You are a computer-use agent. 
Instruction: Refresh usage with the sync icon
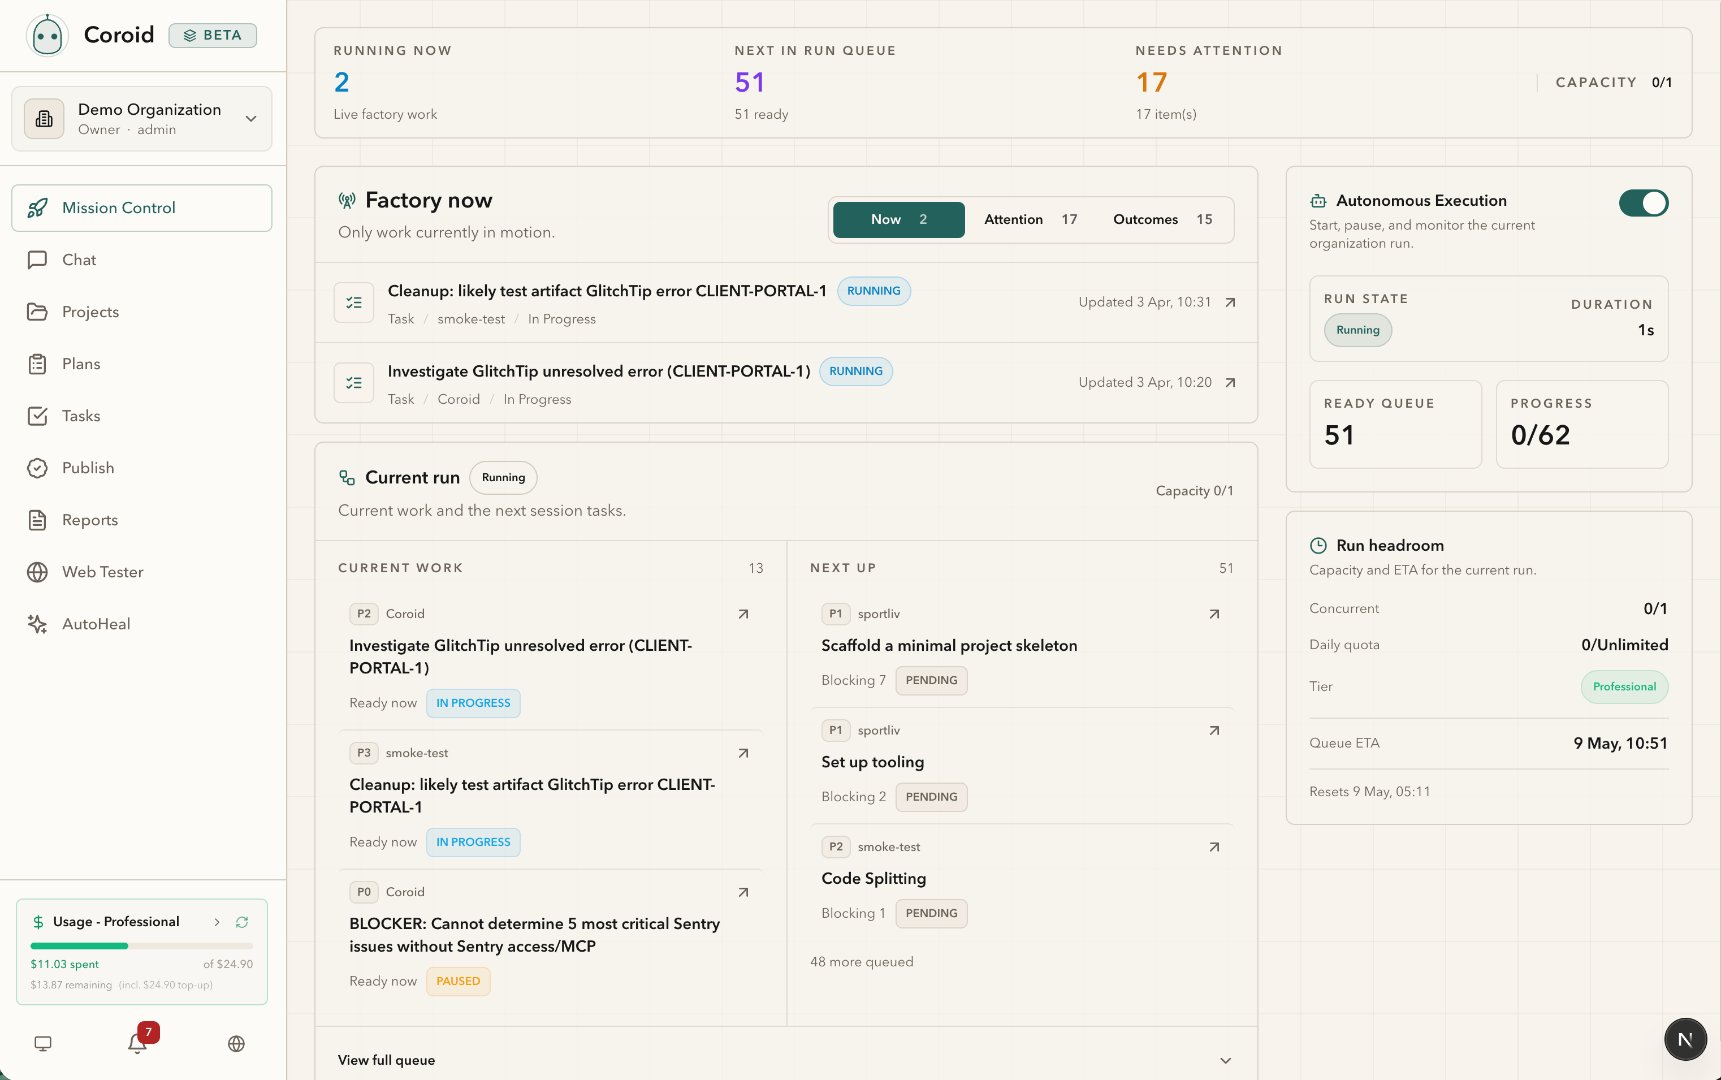pyautogui.click(x=242, y=922)
